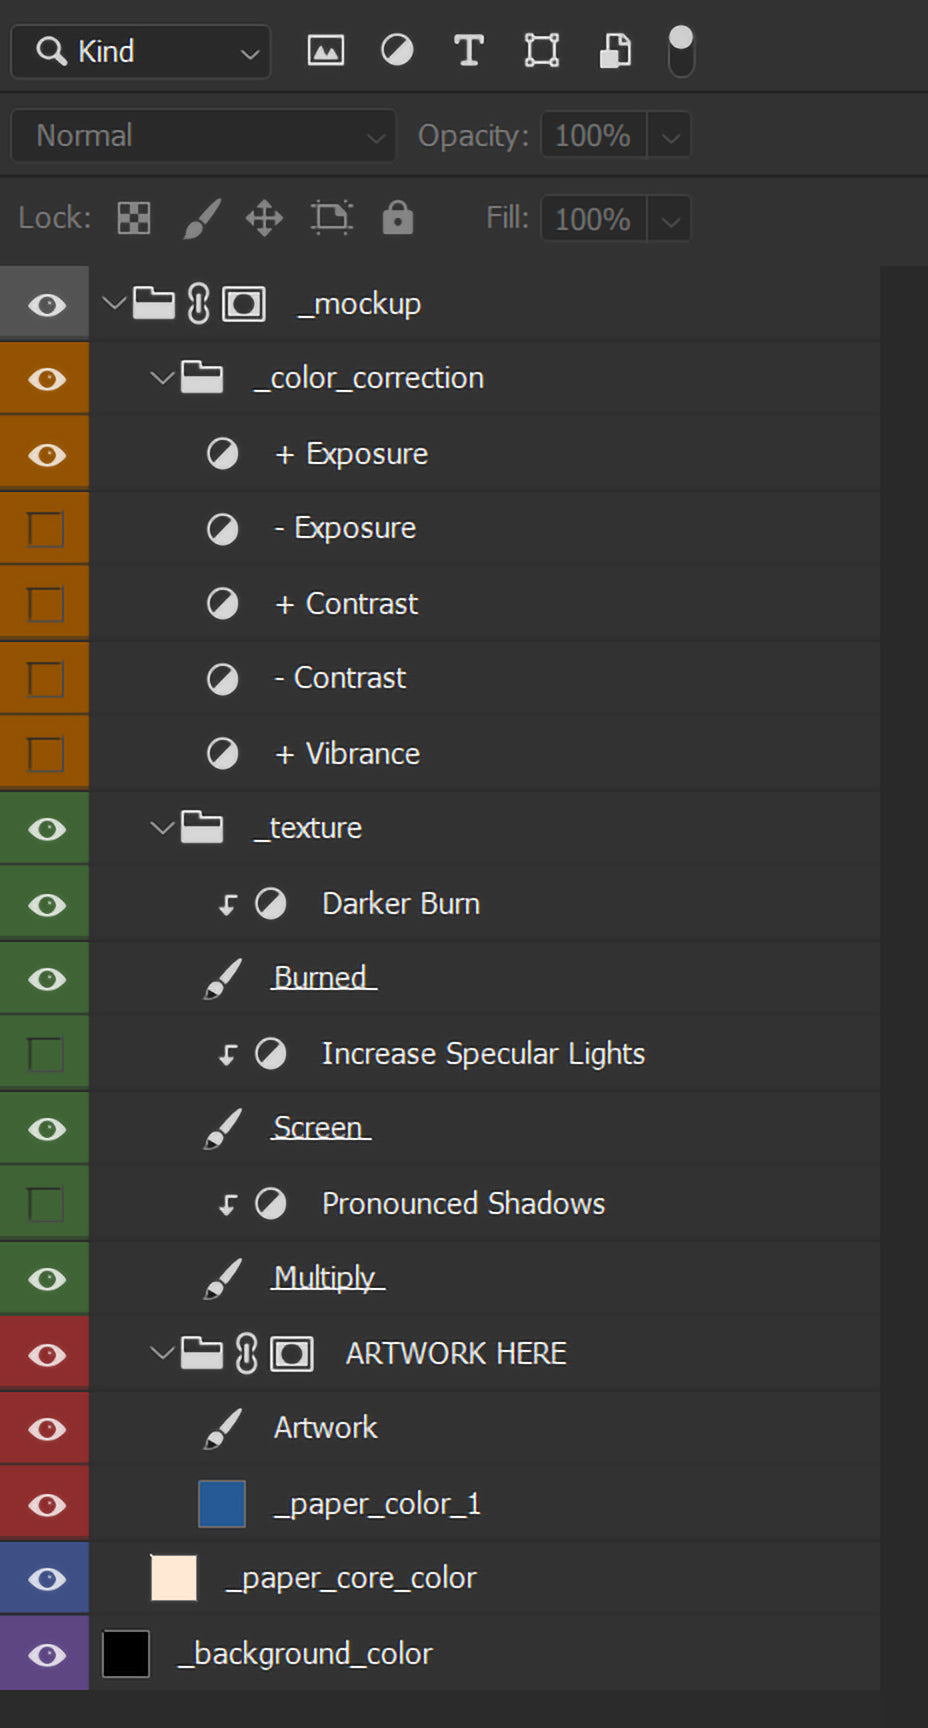Click lock transparent pixels icon

(x=134, y=218)
